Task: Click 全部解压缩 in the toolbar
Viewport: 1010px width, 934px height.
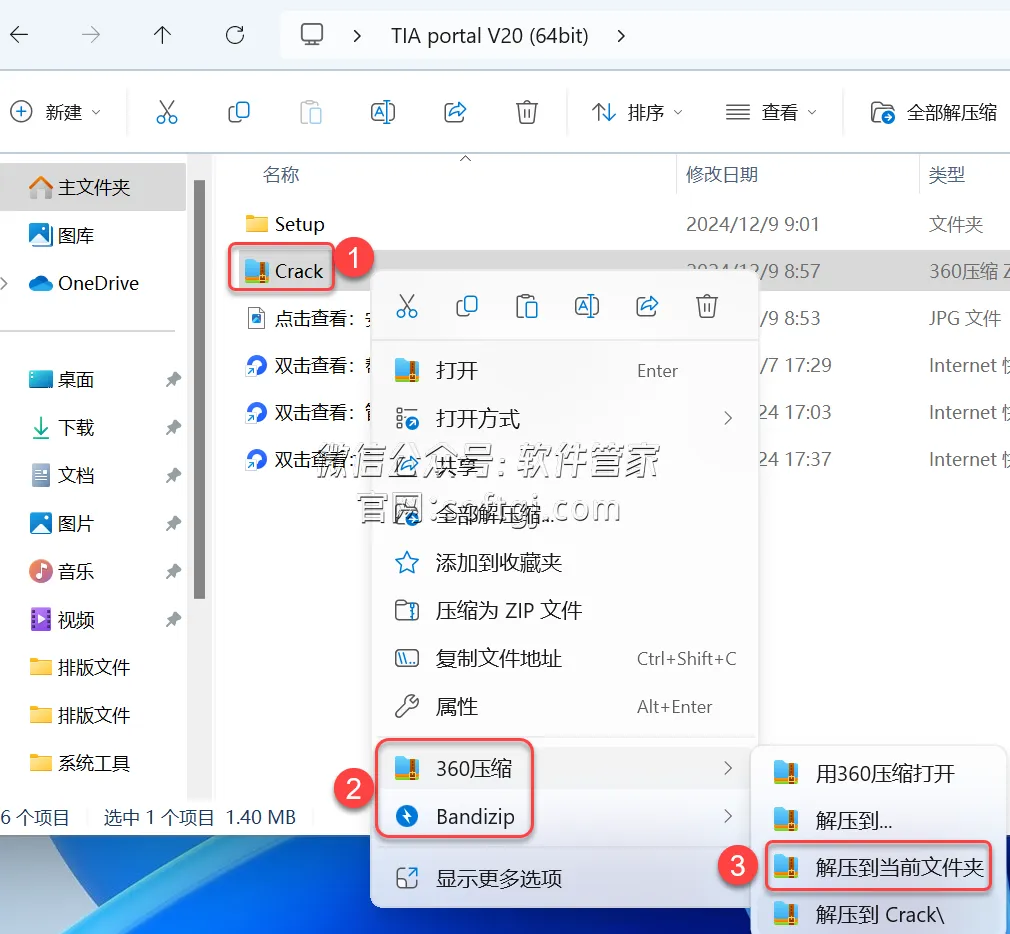Action: [934, 113]
